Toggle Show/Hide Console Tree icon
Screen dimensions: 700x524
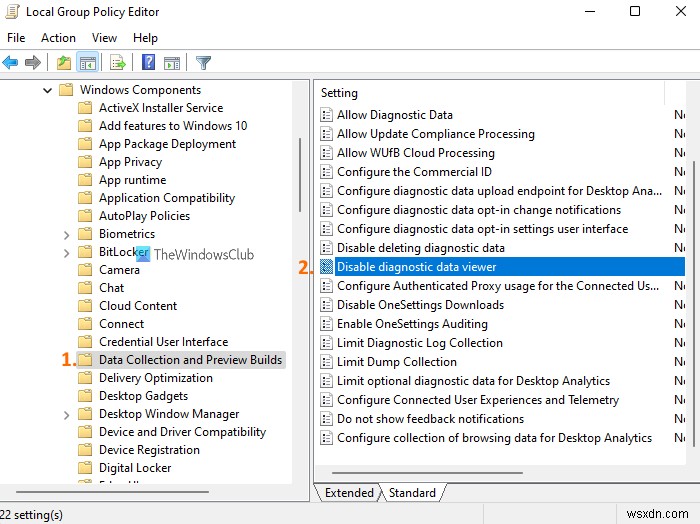click(x=88, y=62)
